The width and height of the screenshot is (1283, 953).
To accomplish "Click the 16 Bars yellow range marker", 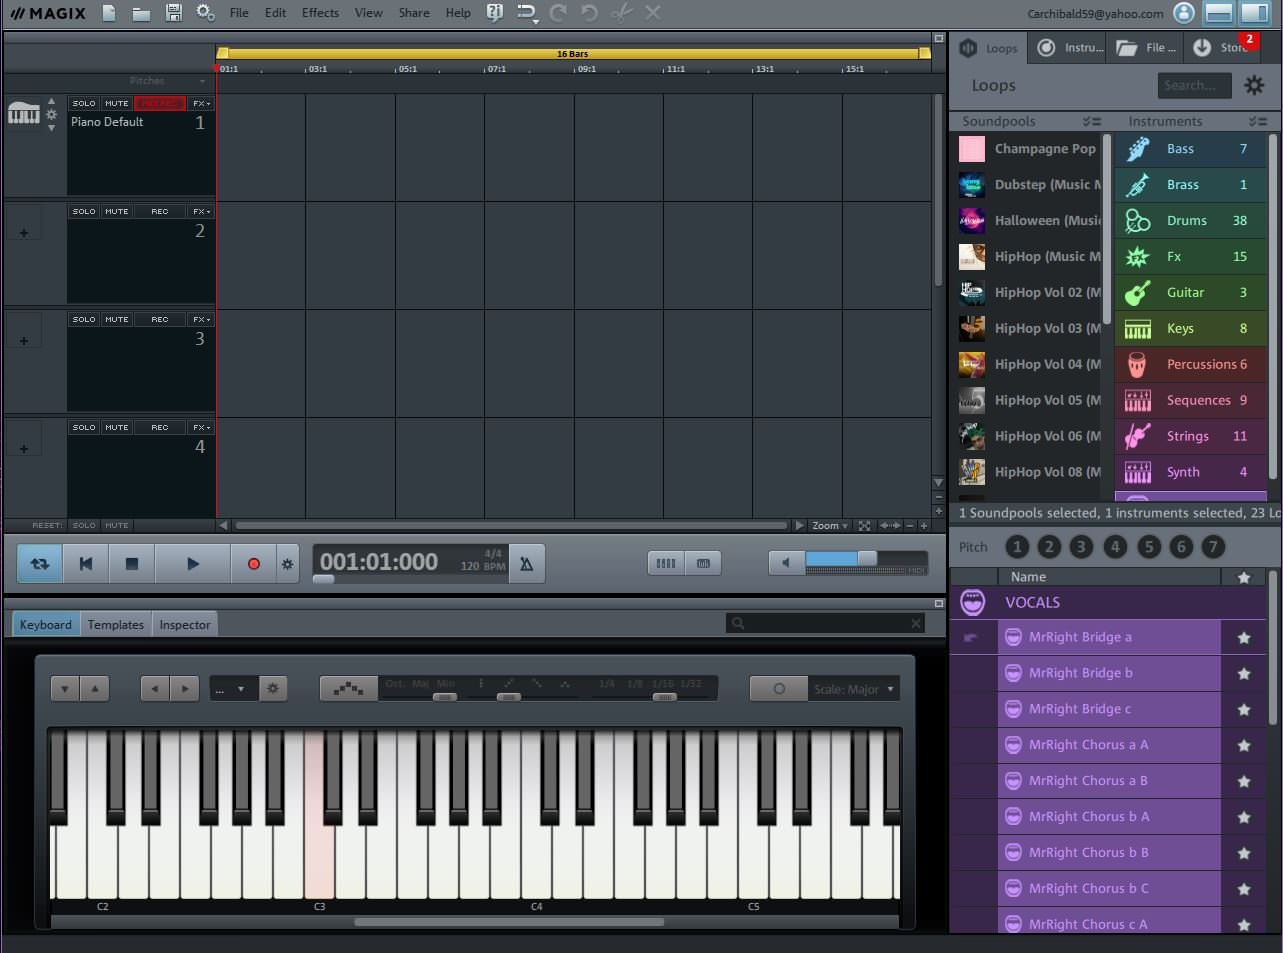I will point(574,53).
